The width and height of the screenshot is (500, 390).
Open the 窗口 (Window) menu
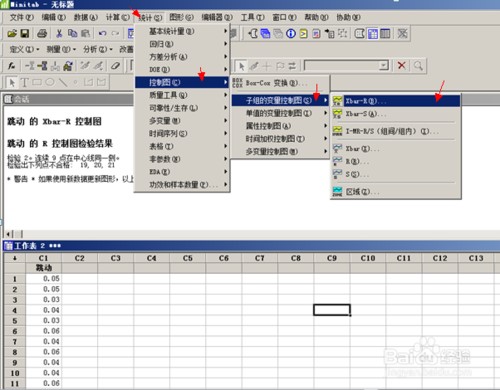click(x=284, y=17)
